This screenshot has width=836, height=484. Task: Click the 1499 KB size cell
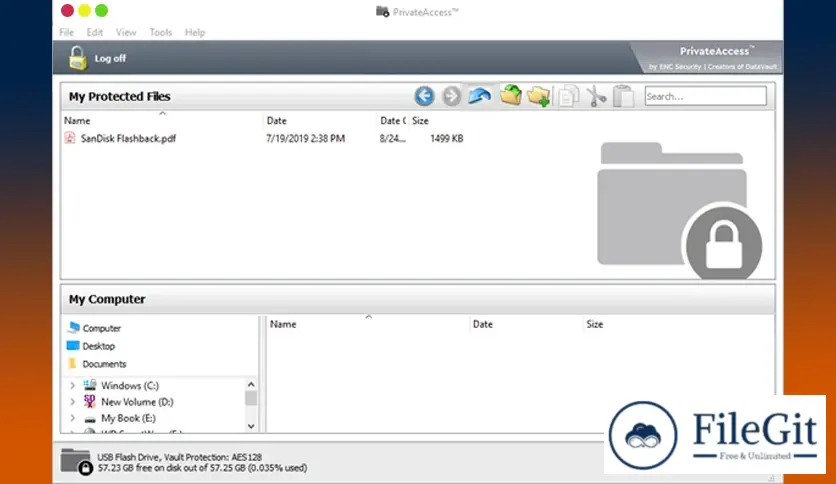pos(447,139)
